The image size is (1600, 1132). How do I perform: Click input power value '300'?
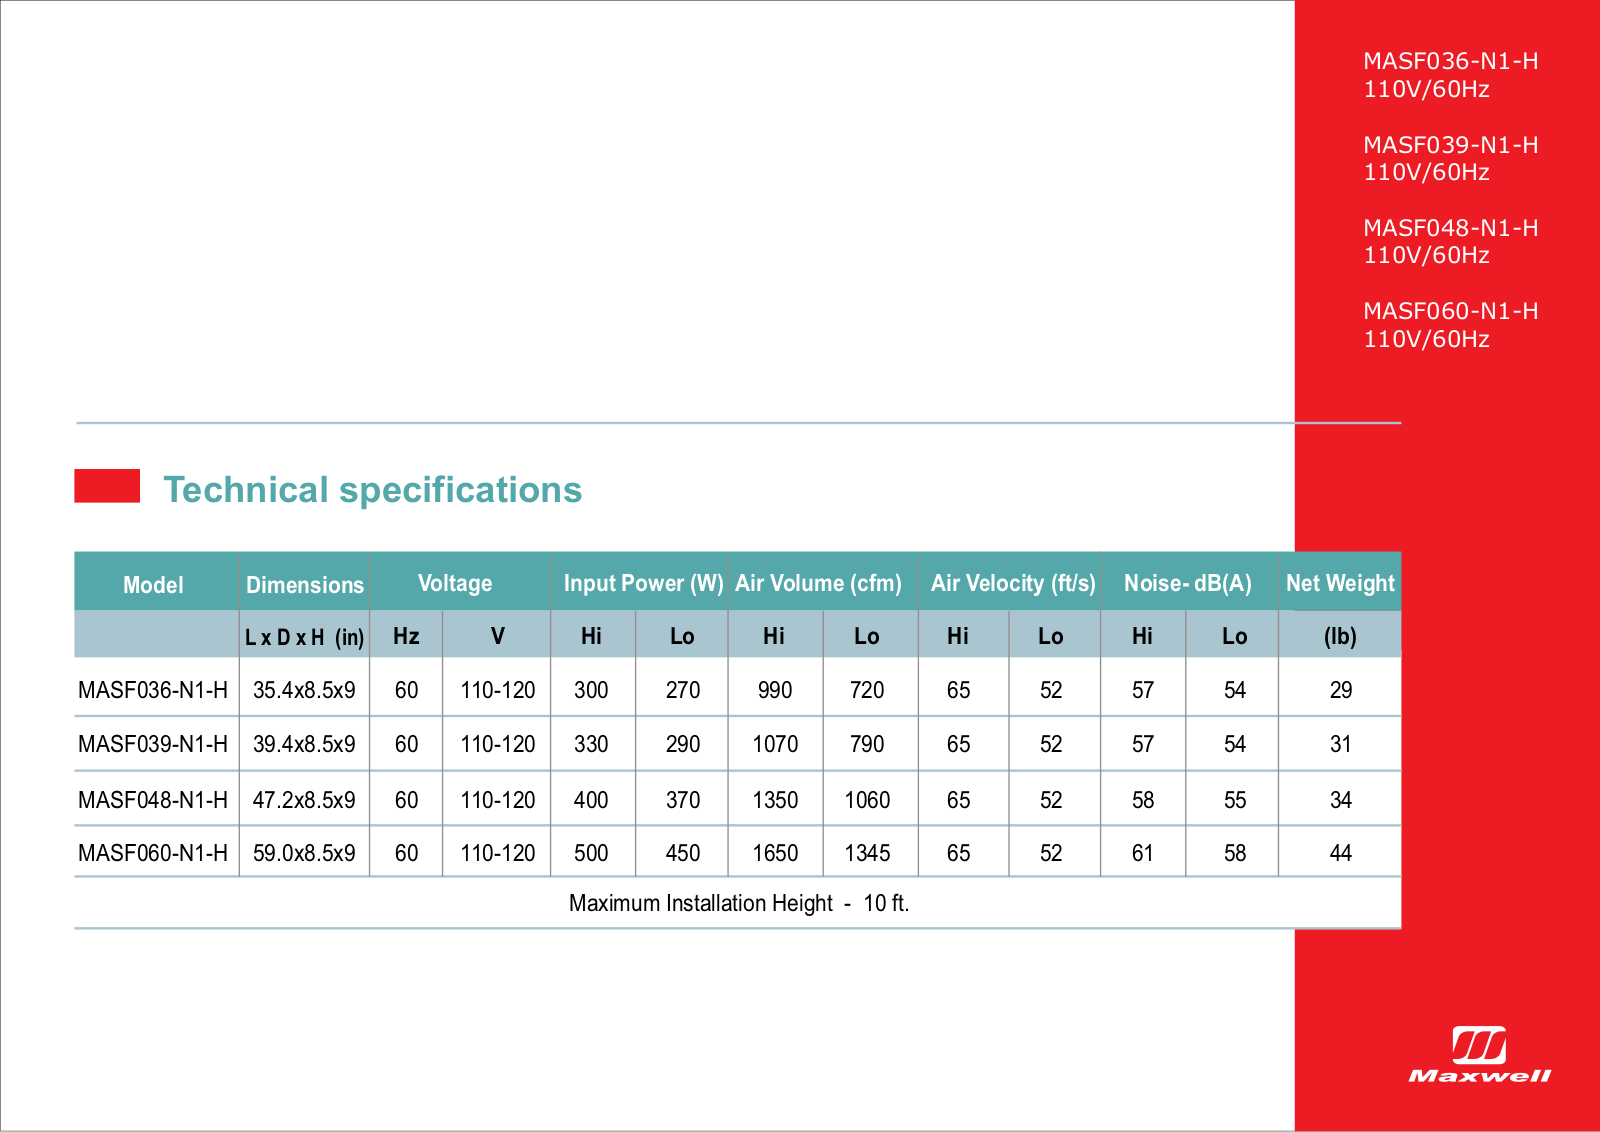click(x=591, y=690)
